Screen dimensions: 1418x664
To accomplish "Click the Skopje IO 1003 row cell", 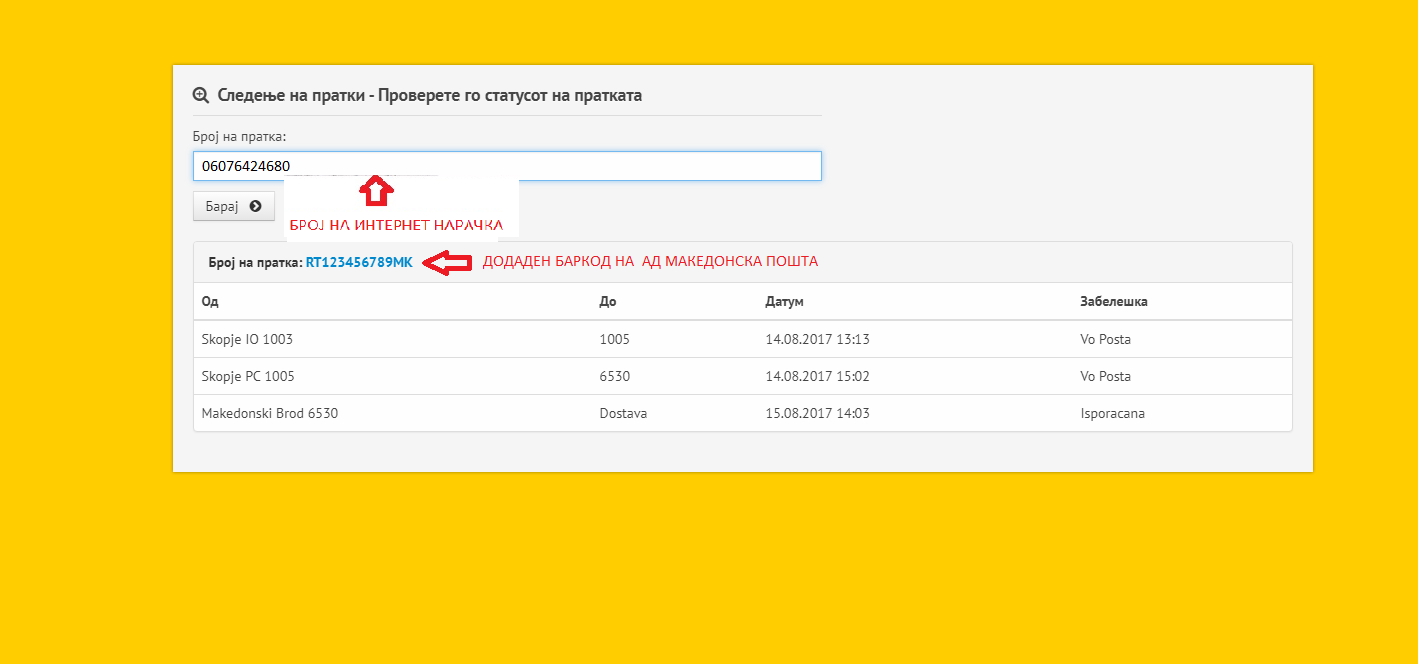I will [247, 339].
